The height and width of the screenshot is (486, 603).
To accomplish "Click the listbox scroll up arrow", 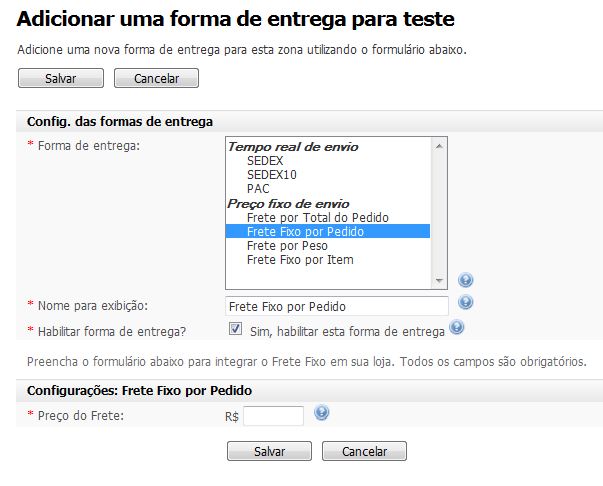I will pyautogui.click(x=439, y=146).
